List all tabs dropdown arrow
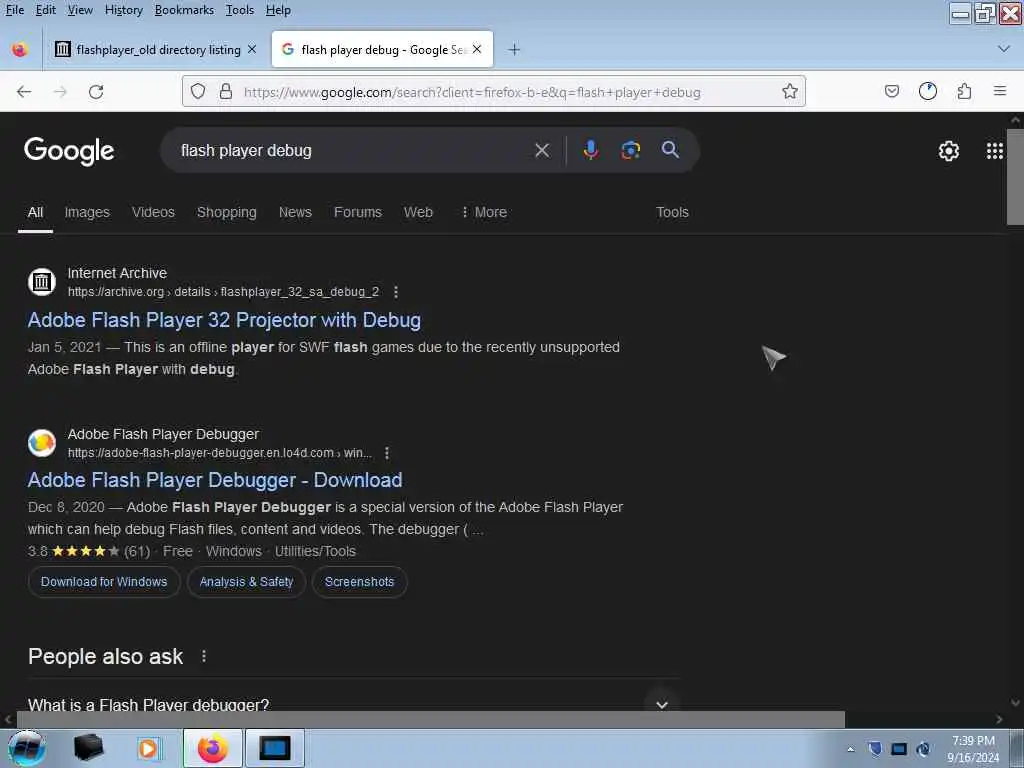Image resolution: width=1024 pixels, height=768 pixels. point(1004,49)
